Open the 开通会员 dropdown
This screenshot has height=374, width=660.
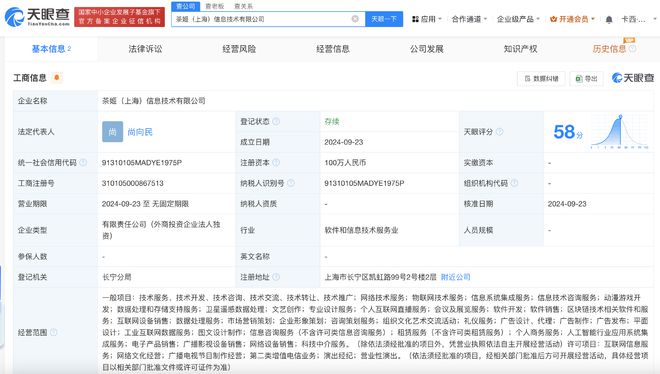[x=572, y=19]
